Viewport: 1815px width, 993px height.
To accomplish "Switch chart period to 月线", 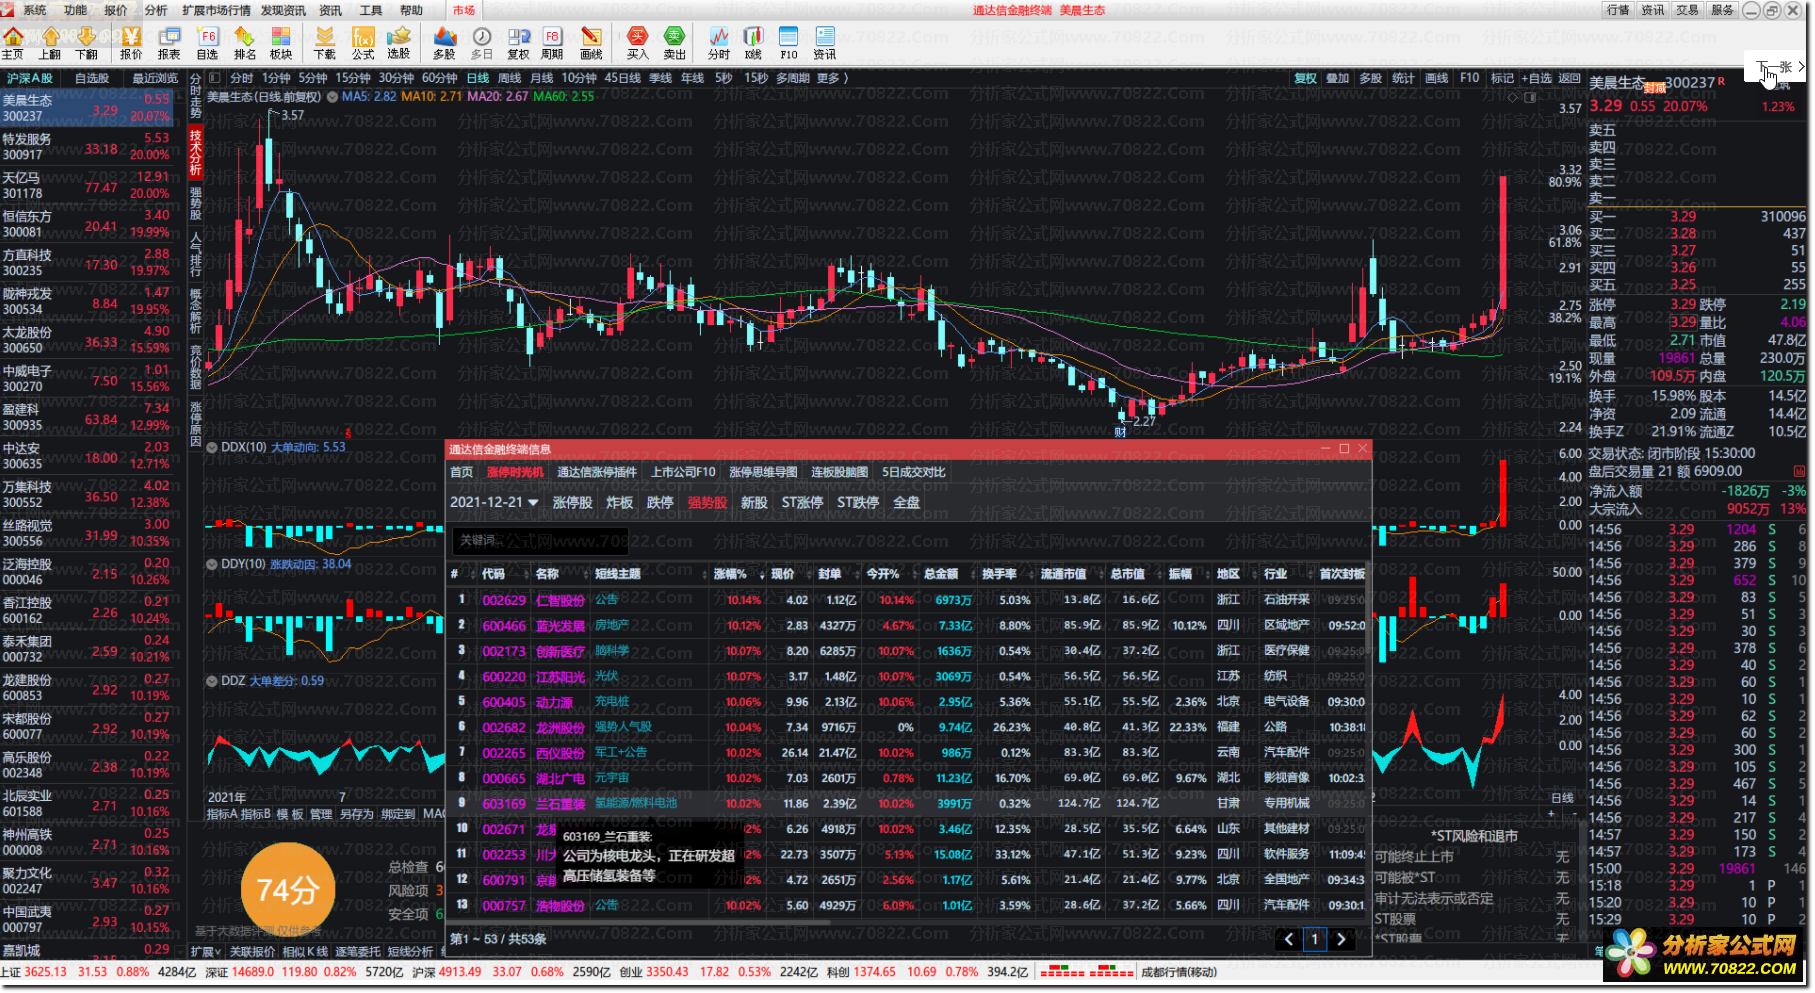I will 542,78.
